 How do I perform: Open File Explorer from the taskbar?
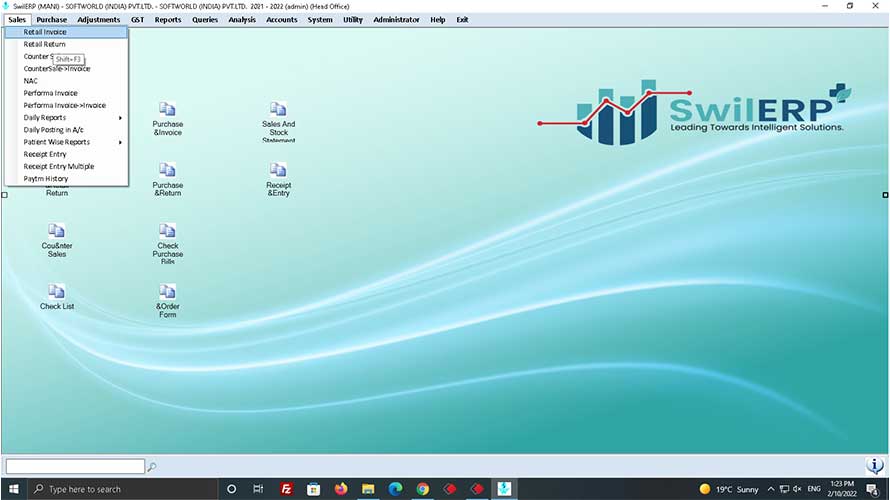click(368, 489)
